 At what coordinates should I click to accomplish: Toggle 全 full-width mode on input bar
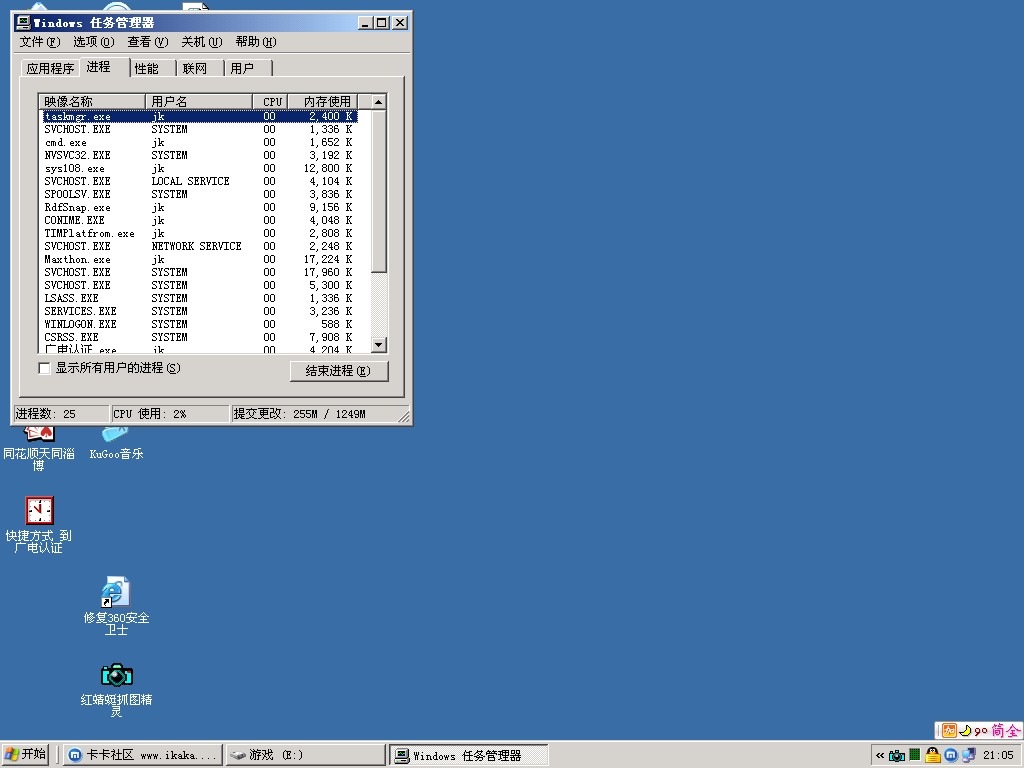(1013, 731)
